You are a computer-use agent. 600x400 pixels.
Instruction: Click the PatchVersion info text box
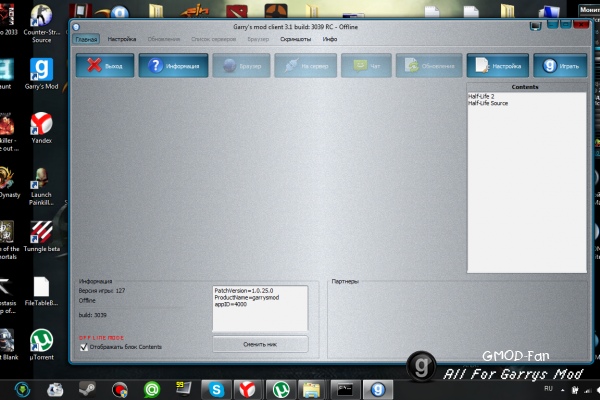[260, 308]
